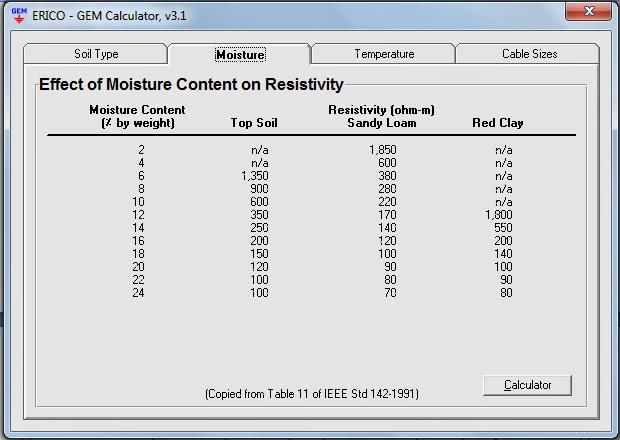Click moisture content value 24
Viewport: 620px width, 440px height.
point(138,293)
